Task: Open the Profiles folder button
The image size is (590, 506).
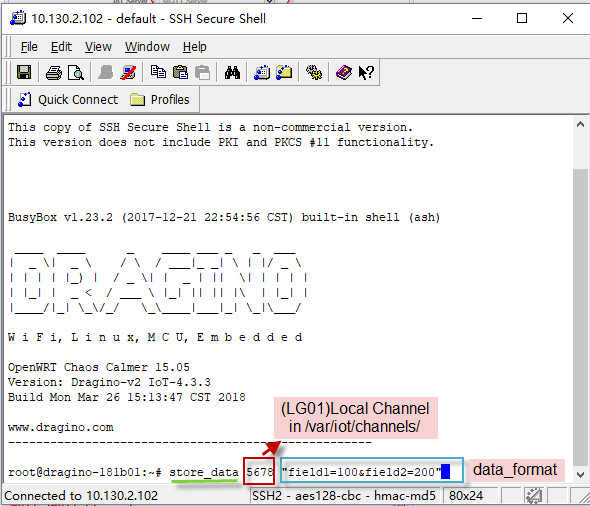Action: pos(160,100)
